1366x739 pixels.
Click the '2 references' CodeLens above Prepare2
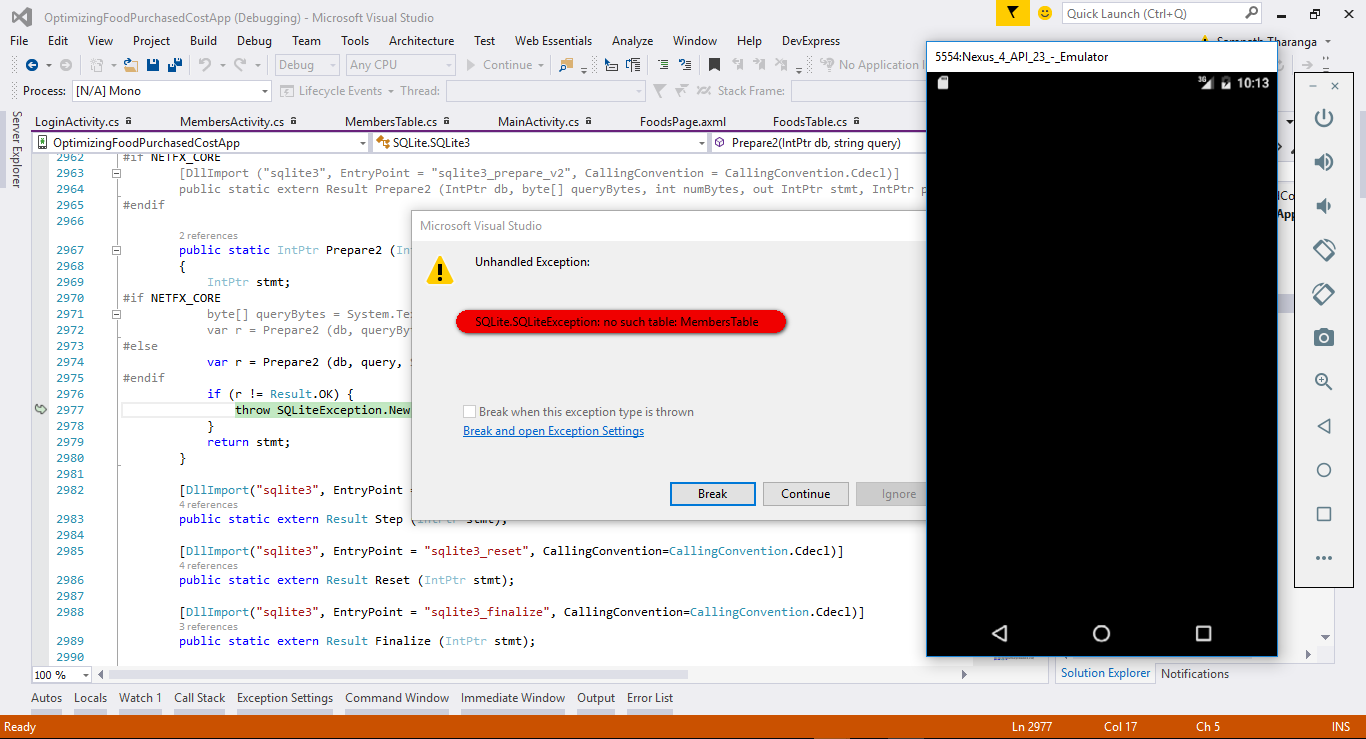point(208,236)
